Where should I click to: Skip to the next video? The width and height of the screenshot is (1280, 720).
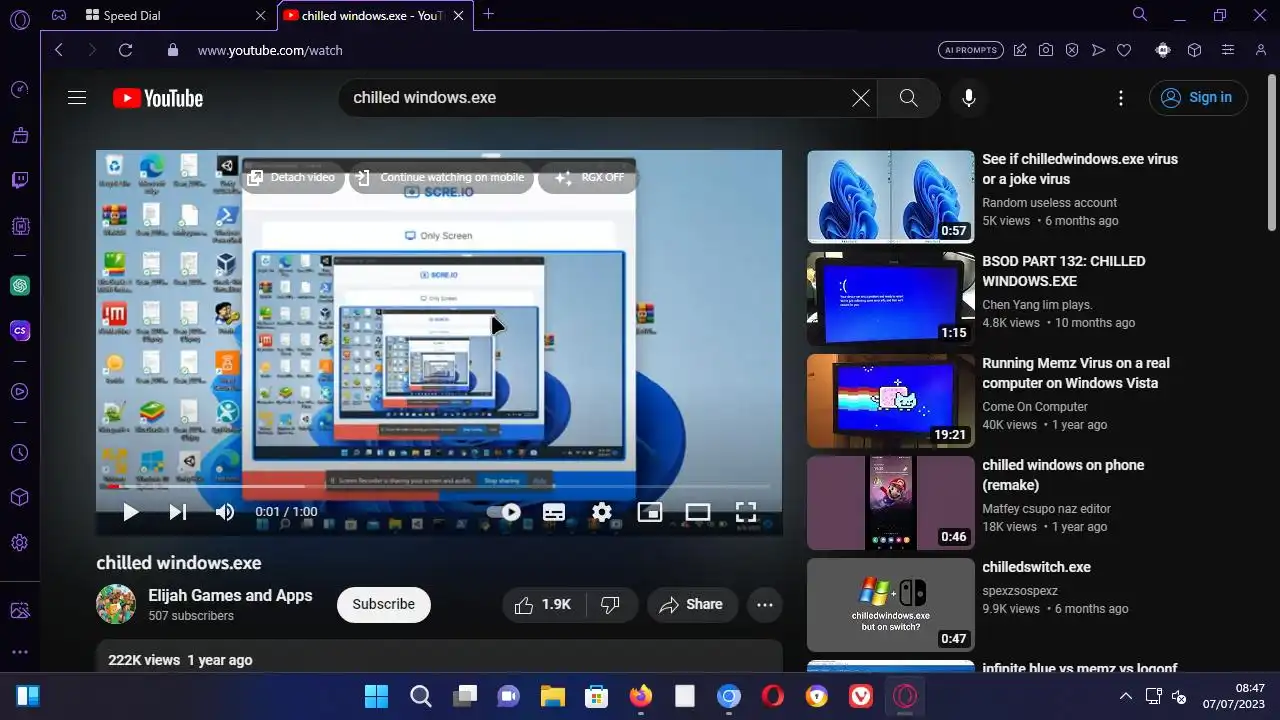pos(178,512)
